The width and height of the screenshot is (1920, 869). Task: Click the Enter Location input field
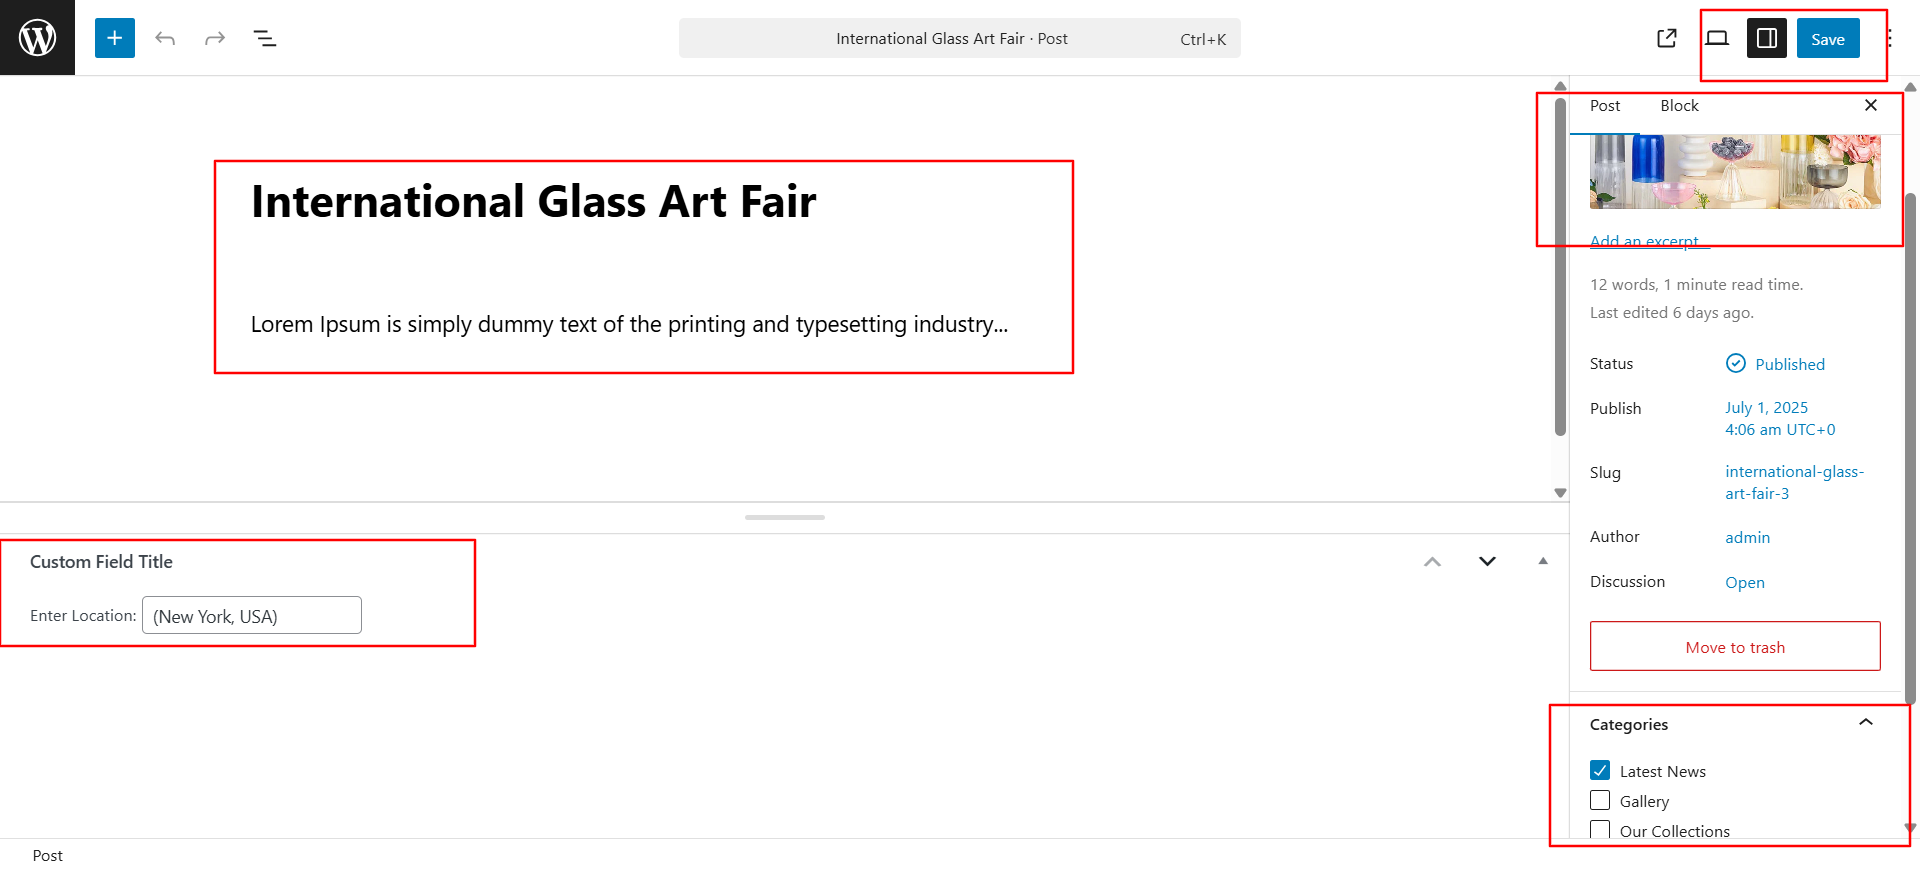click(252, 616)
